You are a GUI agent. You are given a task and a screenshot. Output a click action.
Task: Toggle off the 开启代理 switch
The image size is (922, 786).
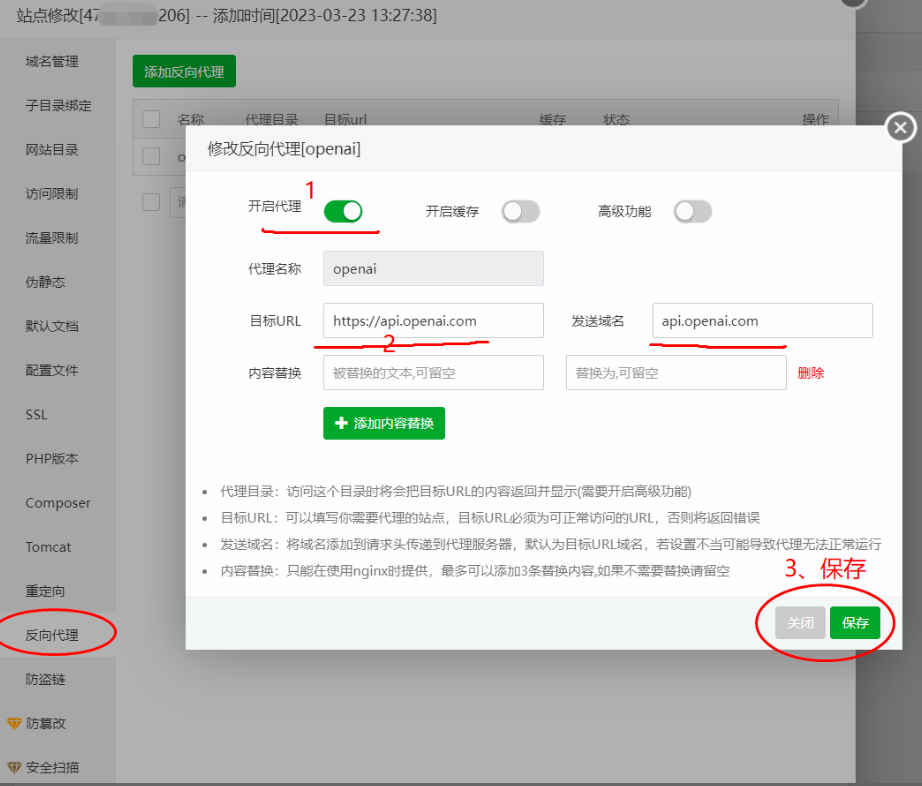[x=345, y=211]
